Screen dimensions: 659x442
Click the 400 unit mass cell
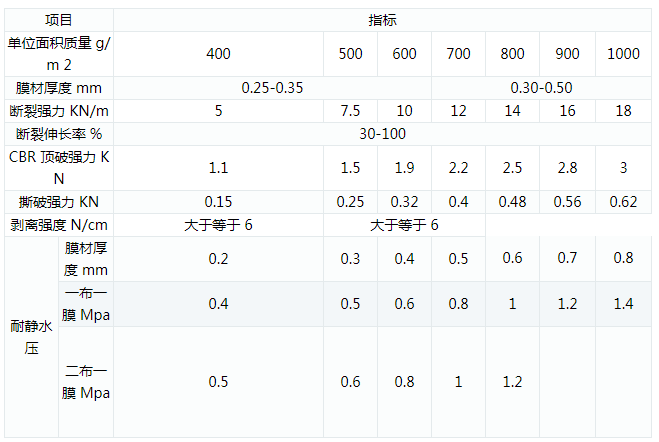click(218, 54)
